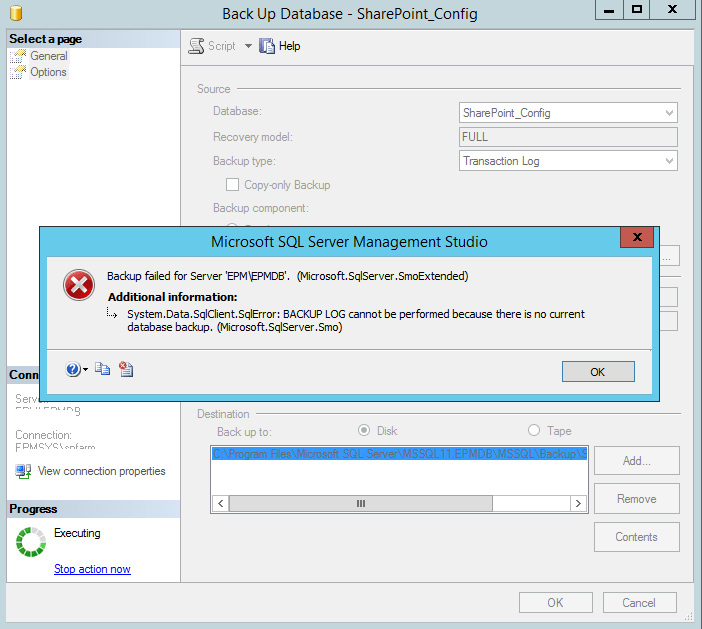Click OK in the error dialog
The image size is (702, 629).
pos(598,372)
